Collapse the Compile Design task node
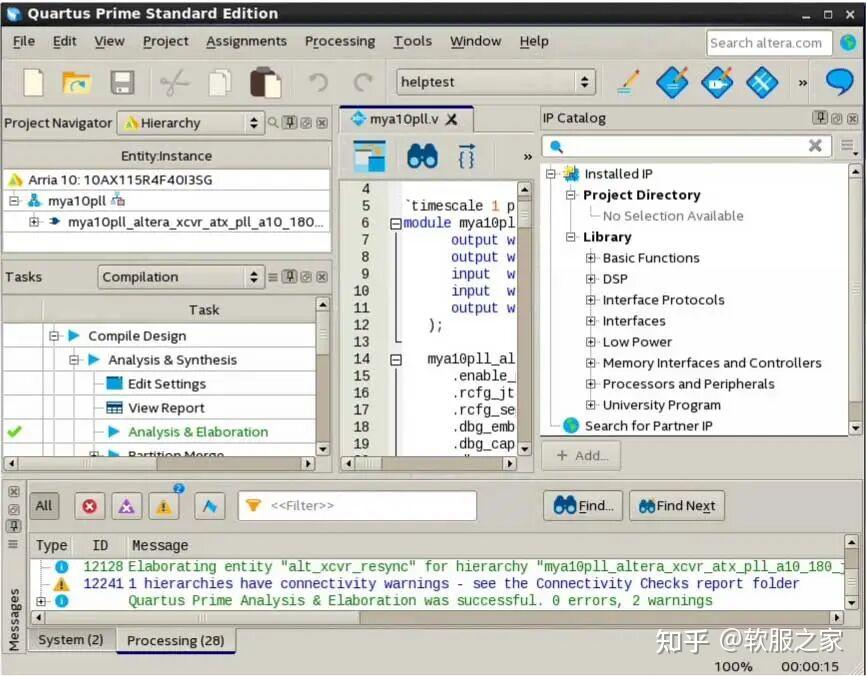866x676 pixels. (54, 336)
